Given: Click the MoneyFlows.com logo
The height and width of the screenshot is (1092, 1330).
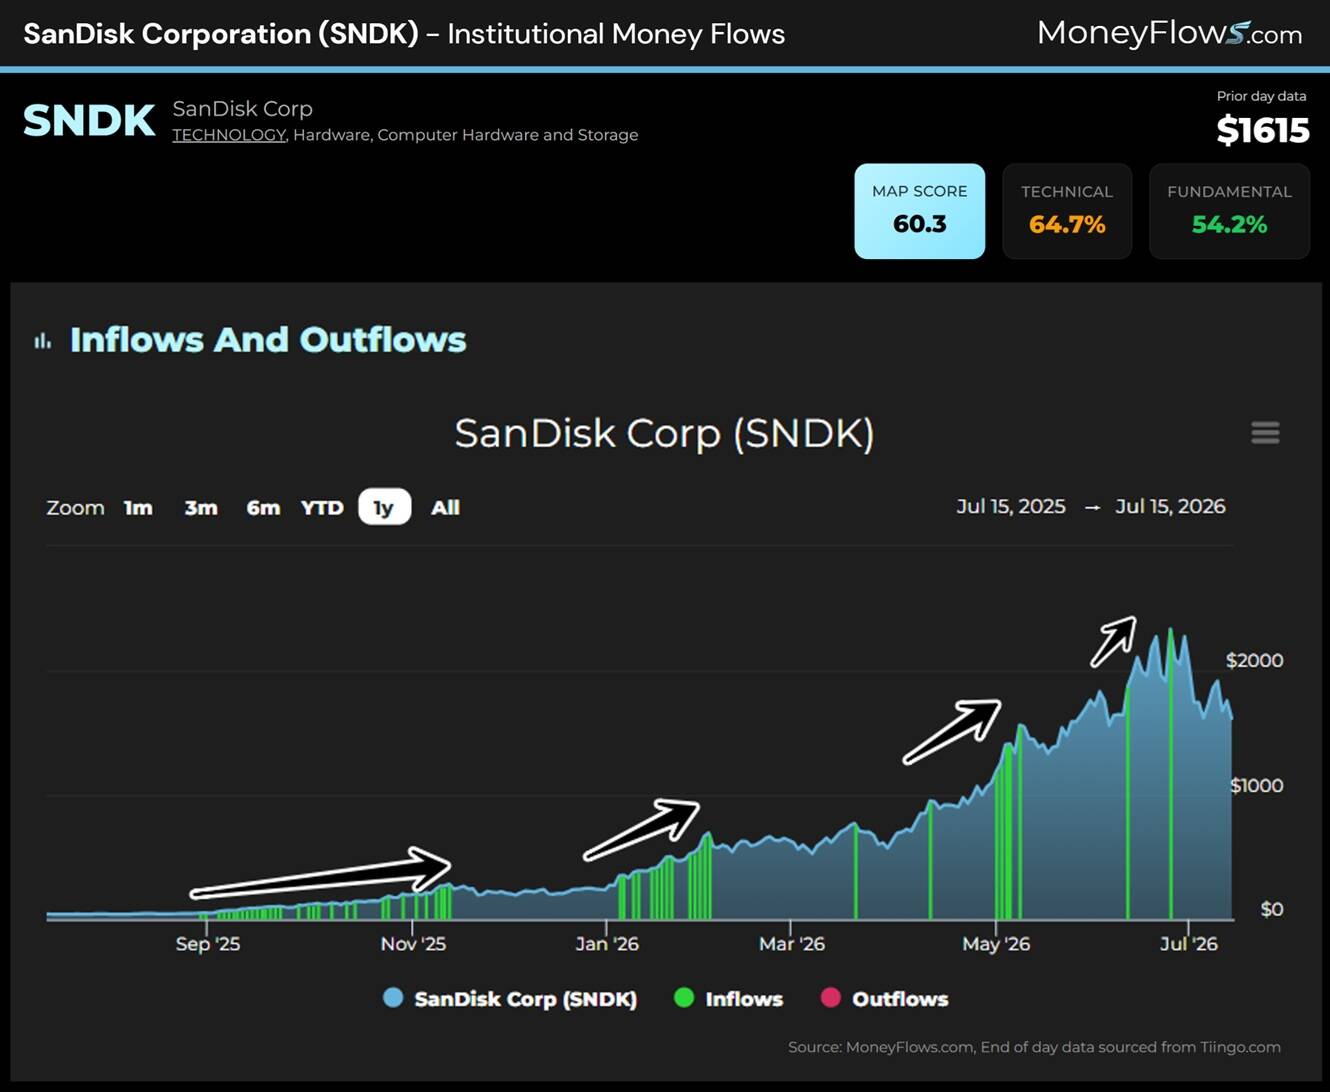Looking at the screenshot, I should [x=1170, y=33].
